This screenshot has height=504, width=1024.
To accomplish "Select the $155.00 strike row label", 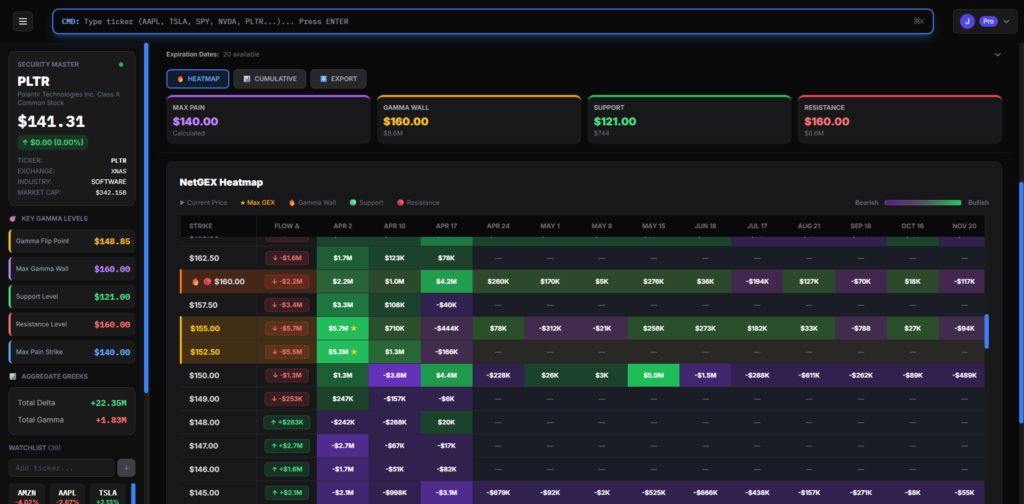I will pyautogui.click(x=205, y=328).
